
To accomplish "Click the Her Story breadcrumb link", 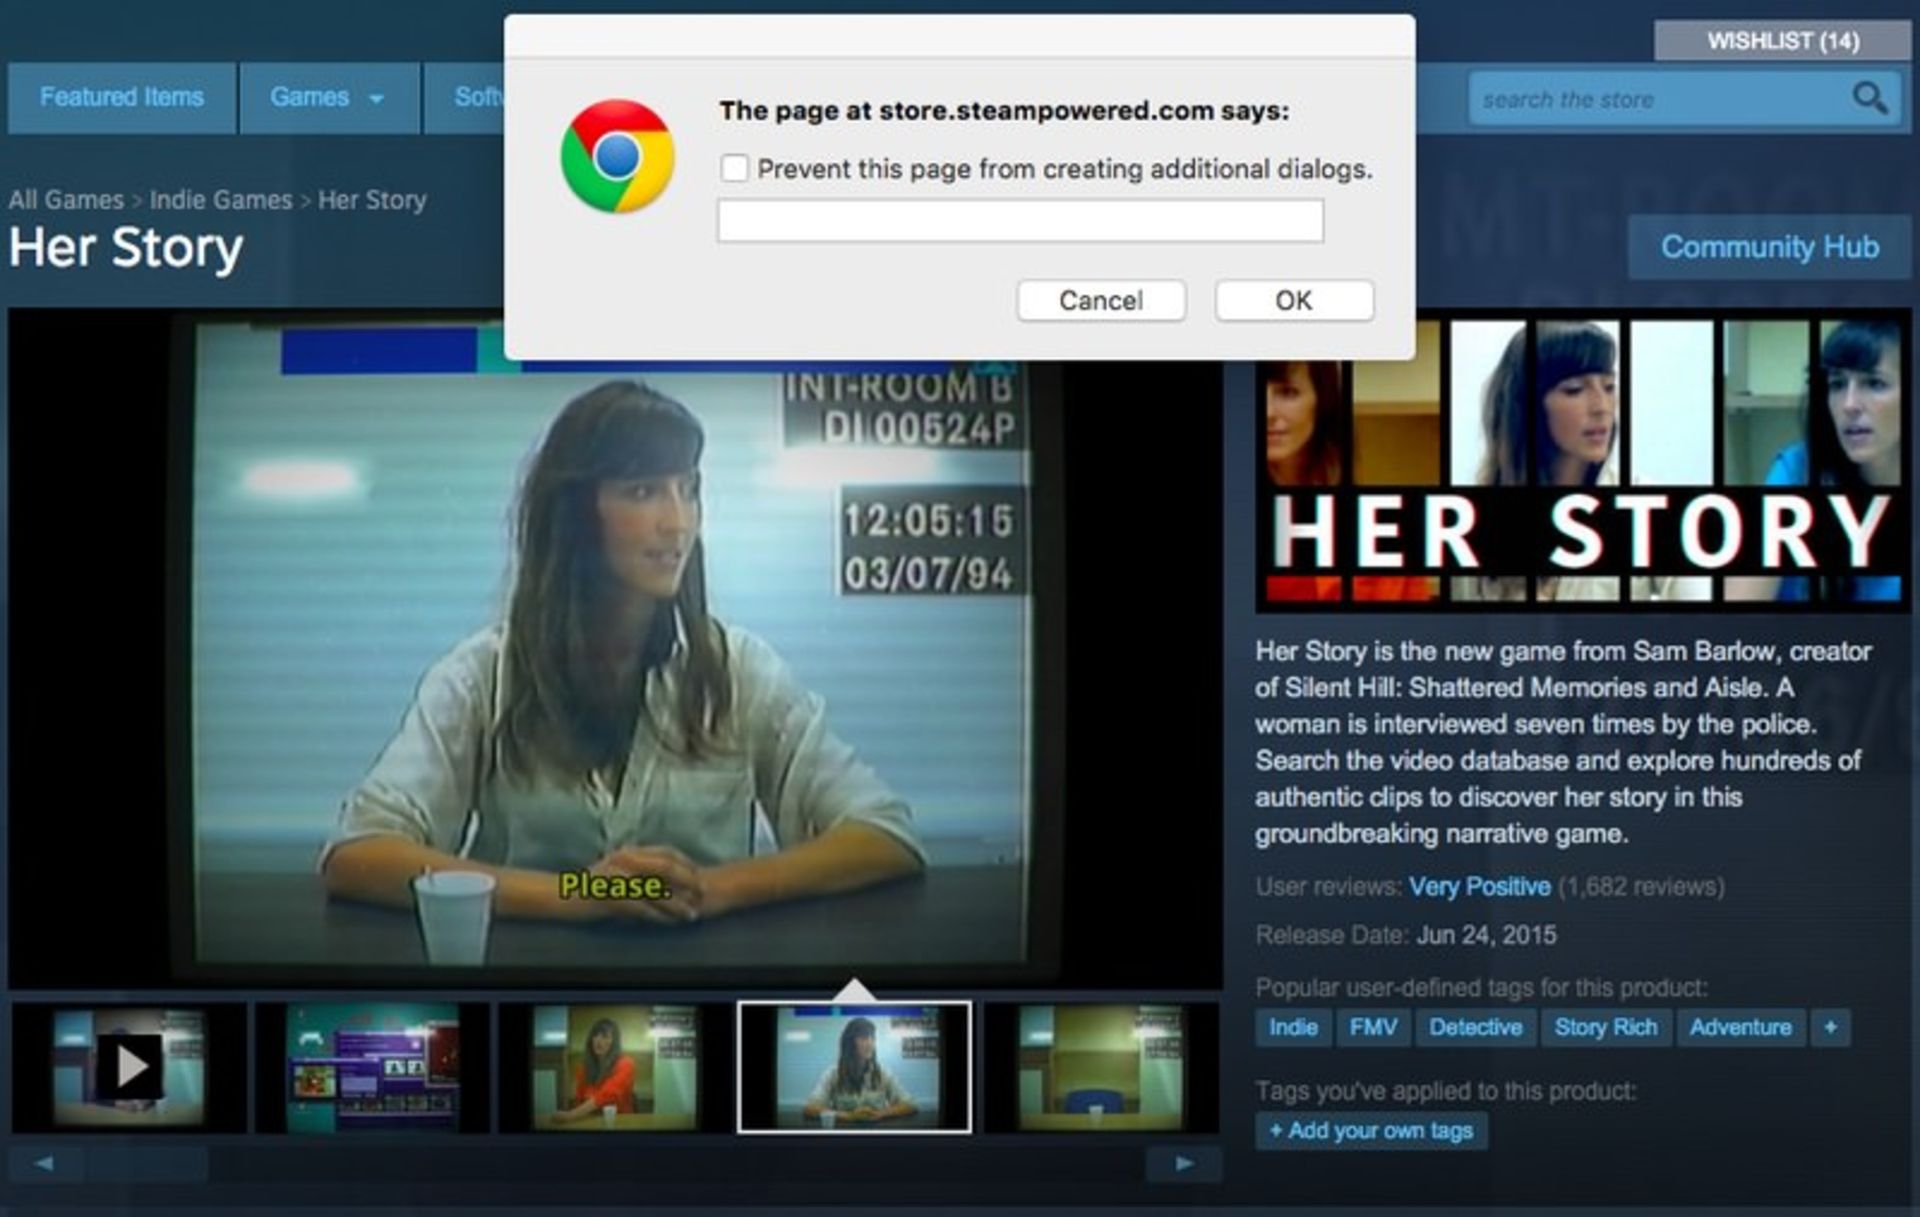I will (x=372, y=200).
